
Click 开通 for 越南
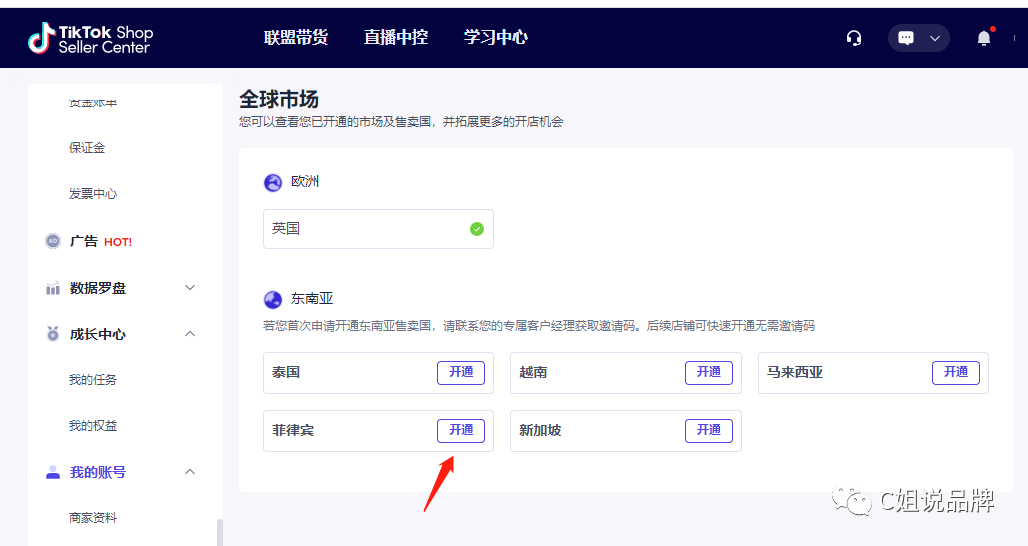(x=709, y=372)
